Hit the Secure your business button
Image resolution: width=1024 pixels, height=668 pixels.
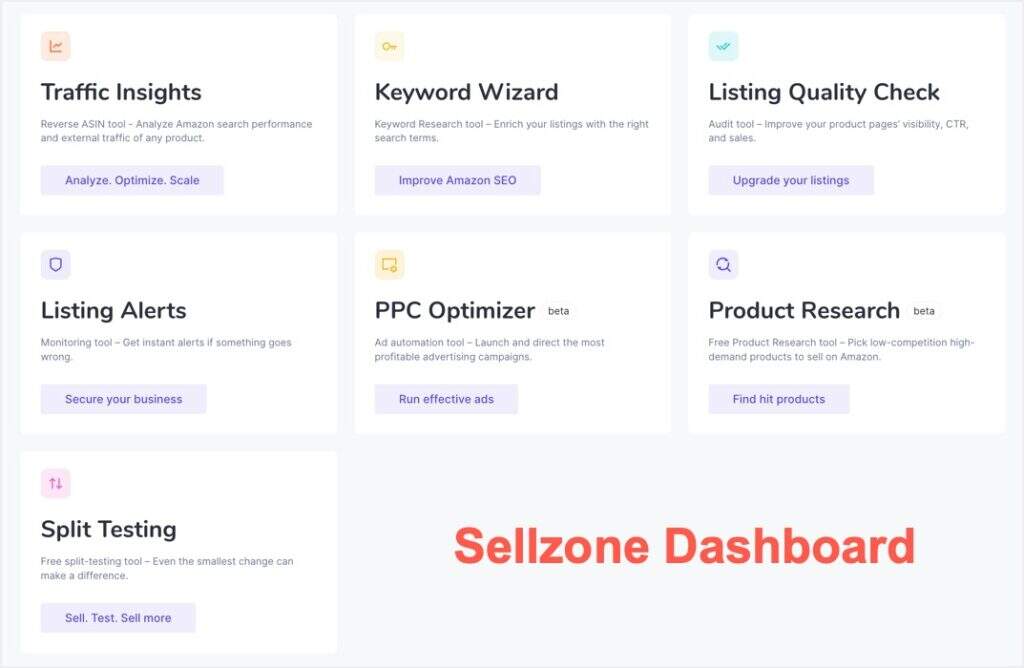pos(124,399)
